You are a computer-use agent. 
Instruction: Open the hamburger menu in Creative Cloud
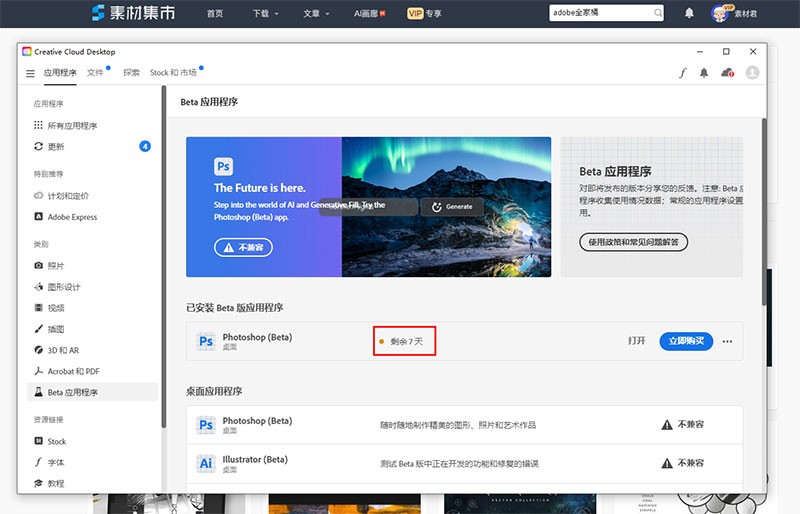(31, 74)
